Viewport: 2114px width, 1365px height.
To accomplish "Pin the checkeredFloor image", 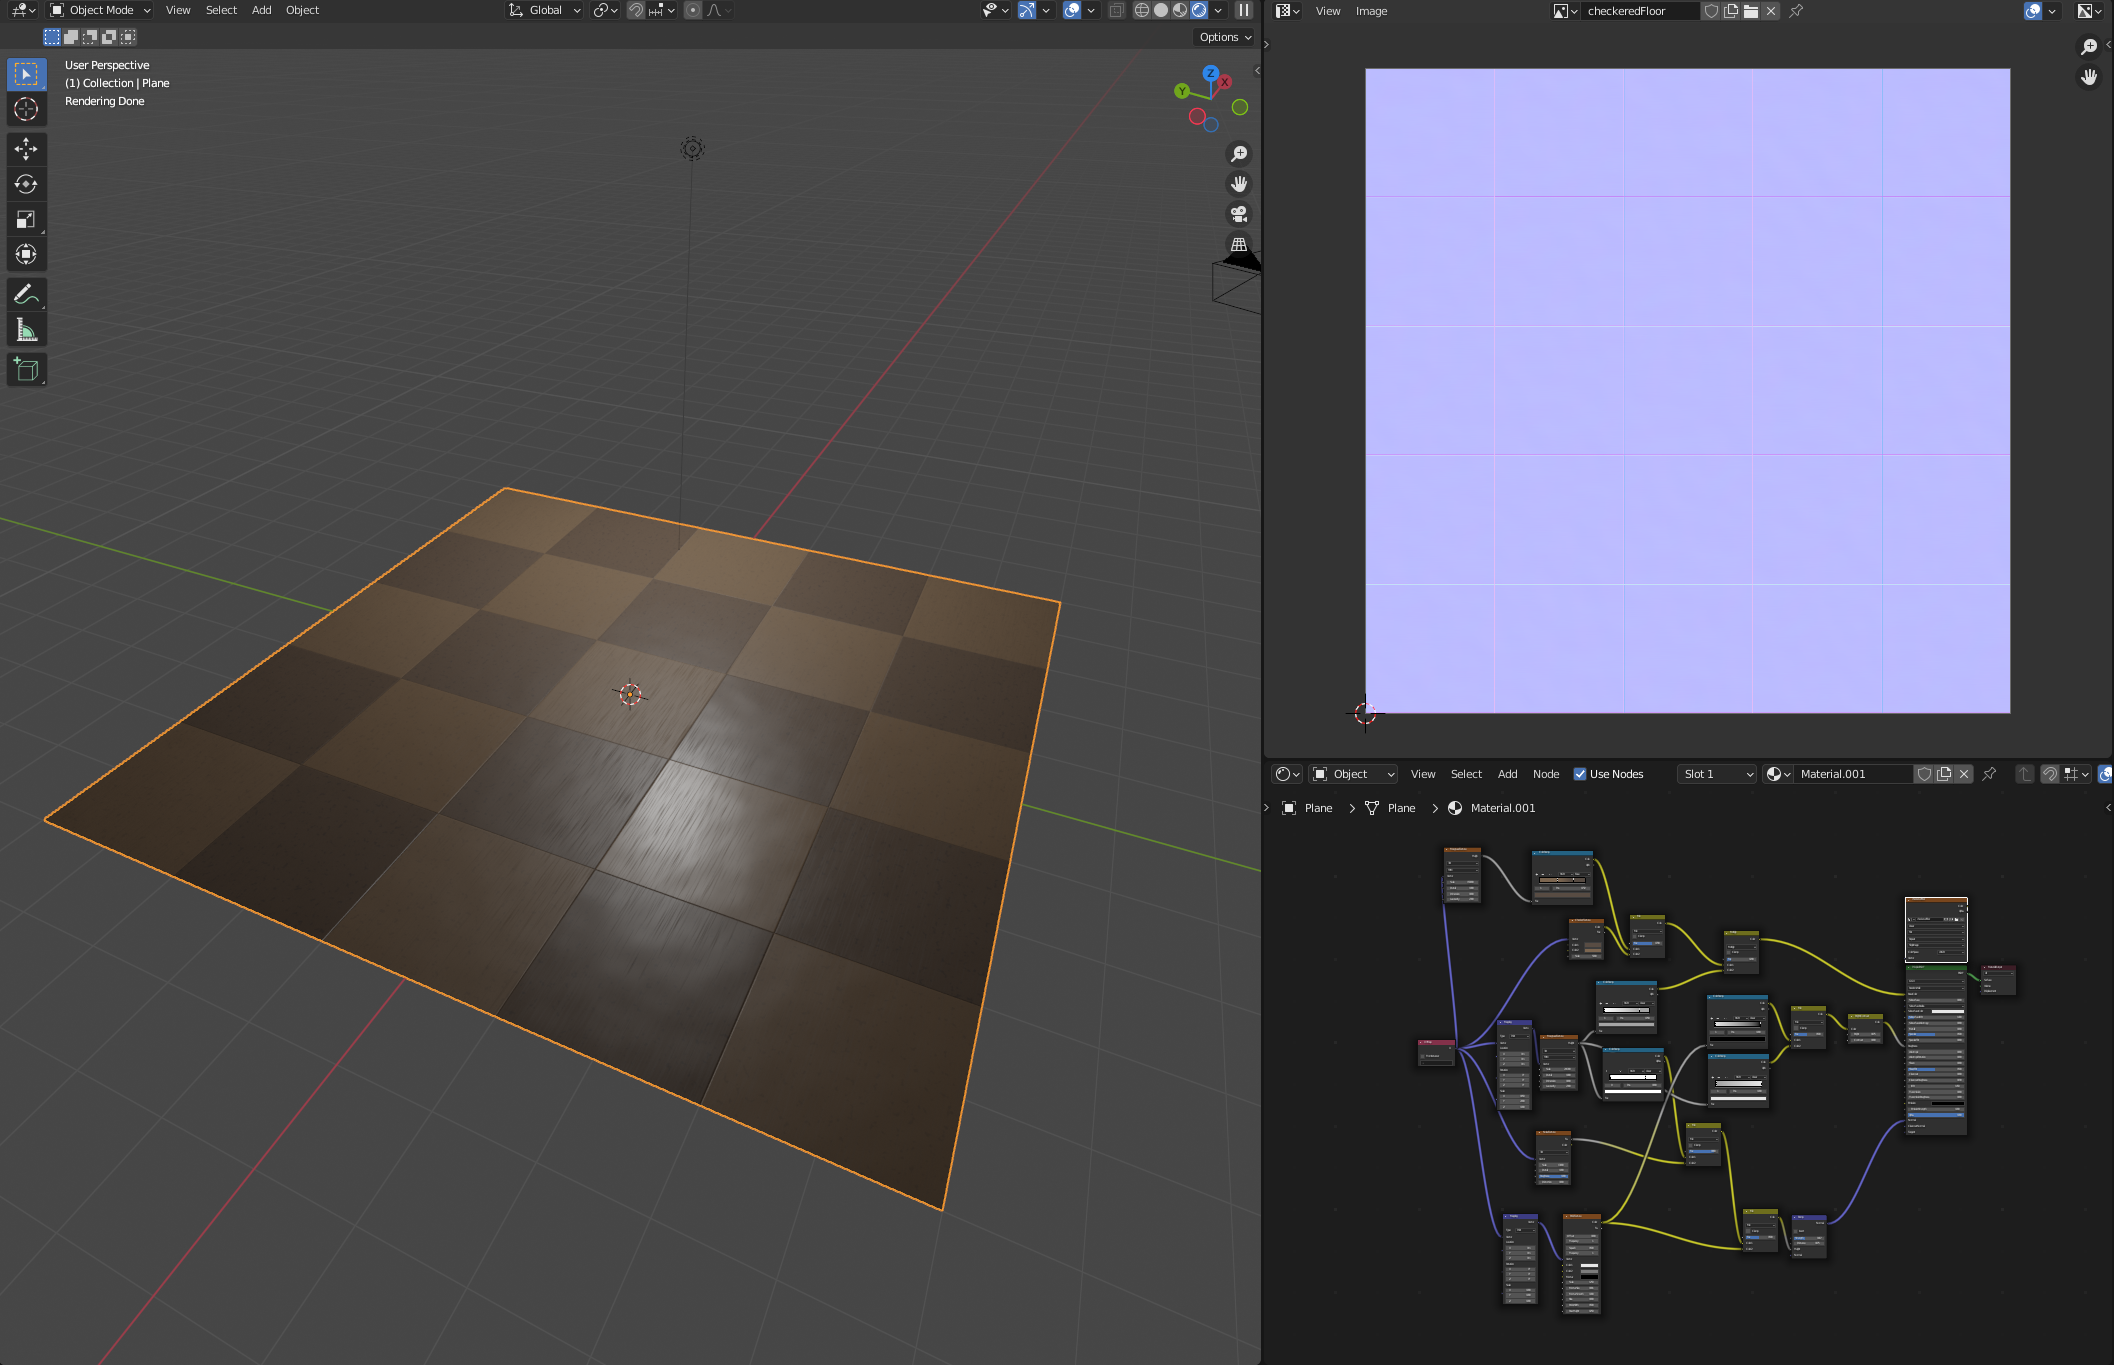I will pos(1796,11).
